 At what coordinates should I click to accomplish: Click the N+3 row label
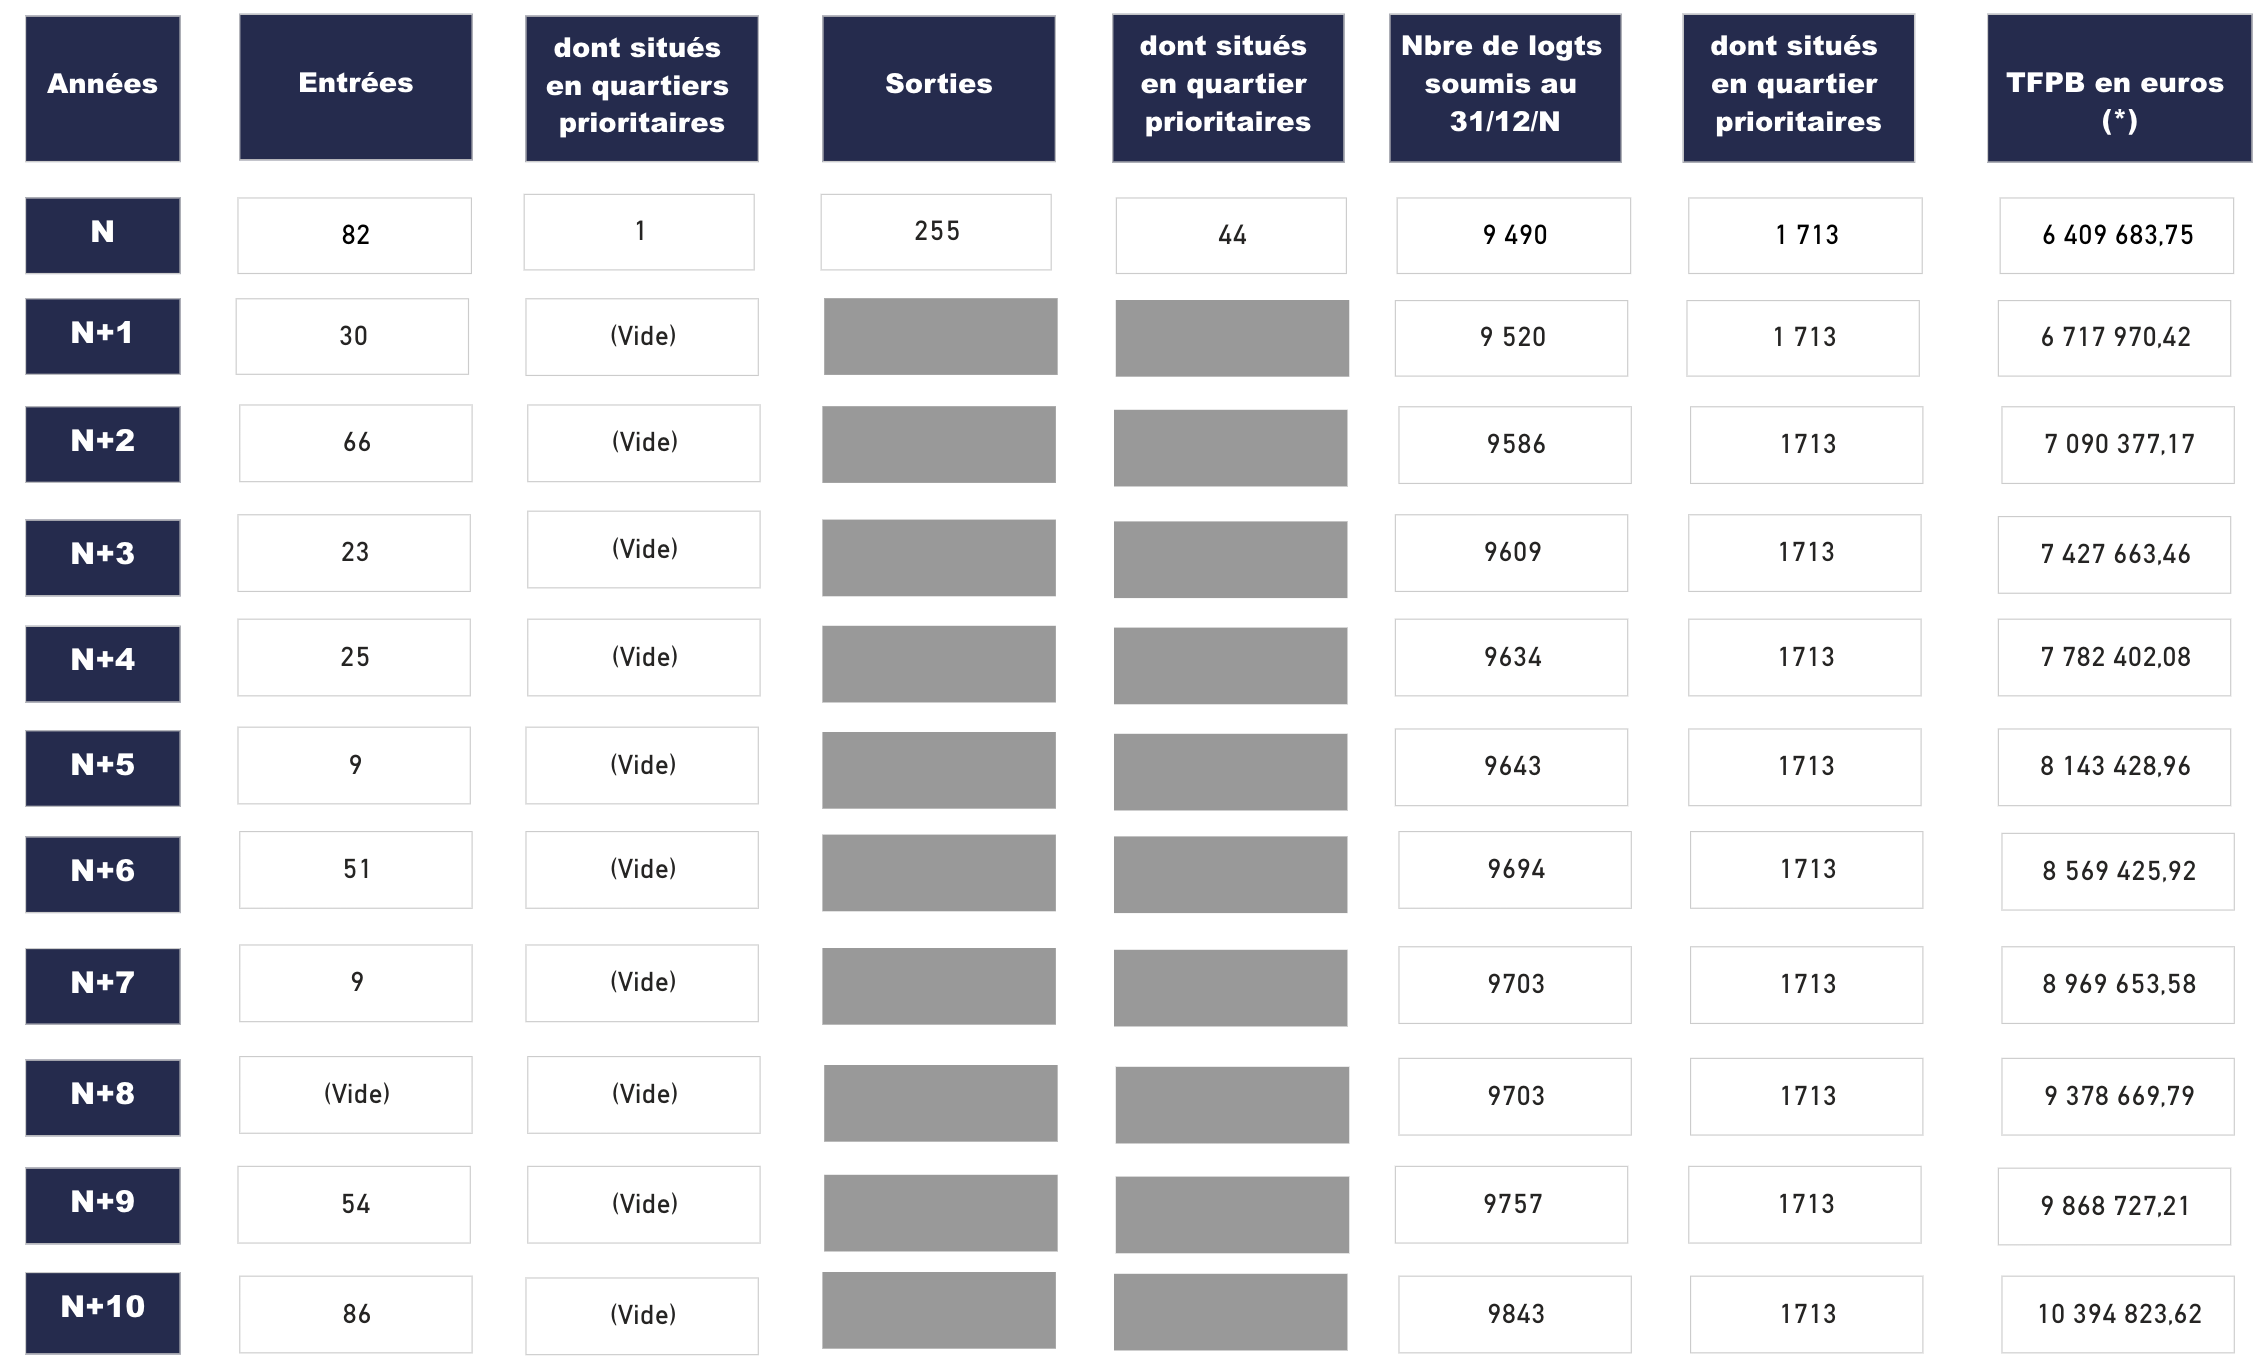pos(102,557)
